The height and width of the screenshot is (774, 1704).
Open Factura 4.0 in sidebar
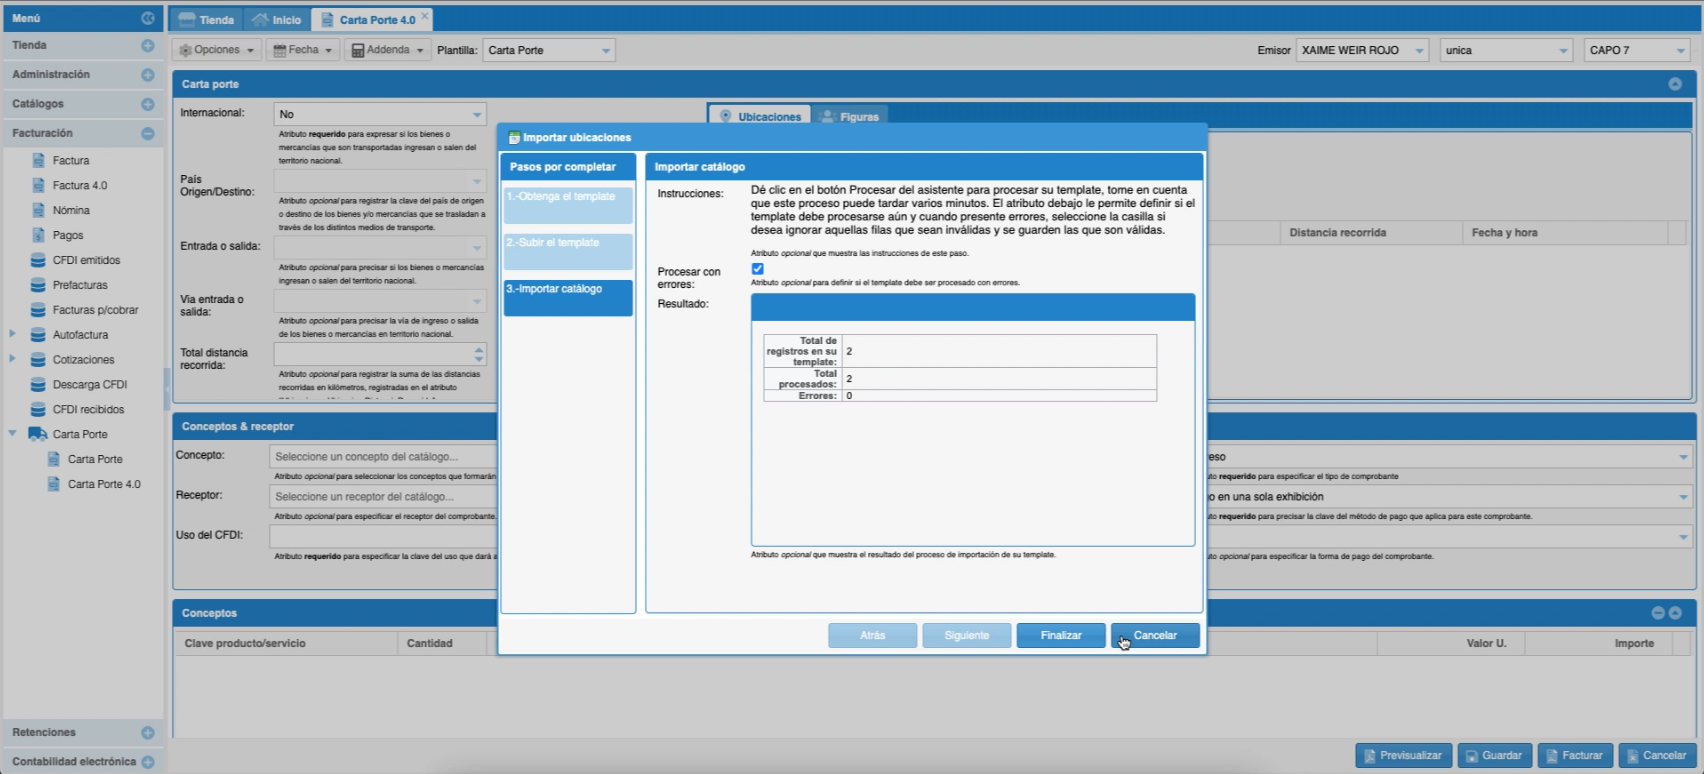point(79,185)
